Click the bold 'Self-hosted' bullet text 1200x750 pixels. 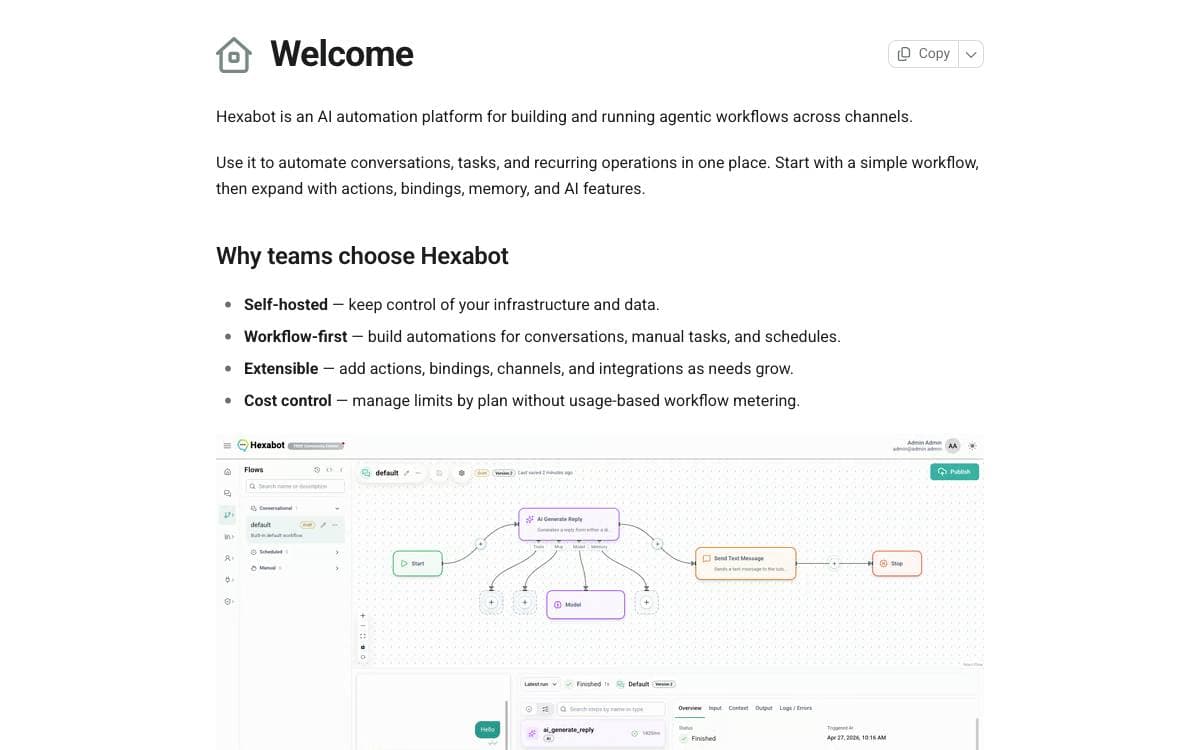click(286, 304)
